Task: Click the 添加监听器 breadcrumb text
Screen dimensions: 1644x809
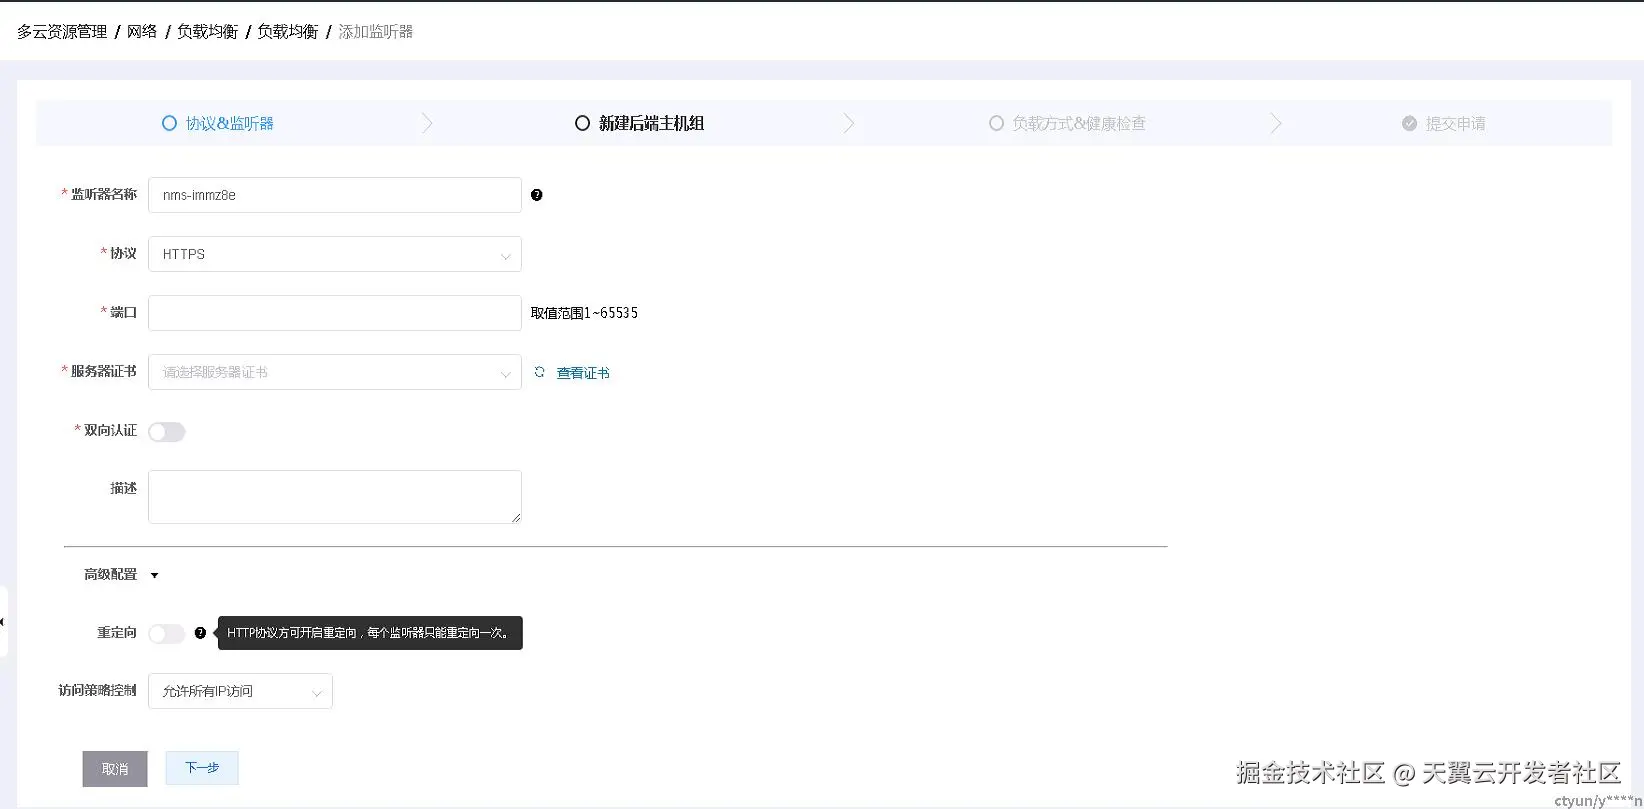Action: 375,32
